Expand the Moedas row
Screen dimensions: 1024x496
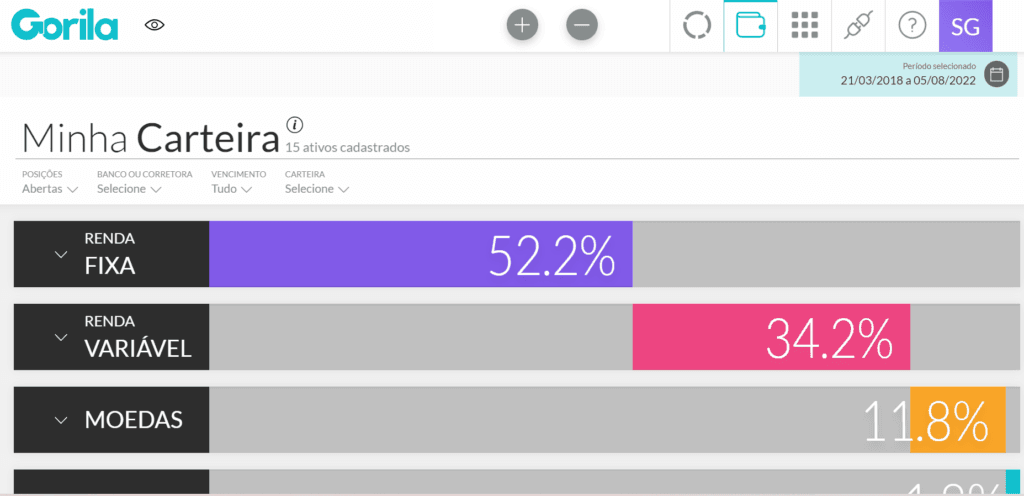tap(111, 420)
